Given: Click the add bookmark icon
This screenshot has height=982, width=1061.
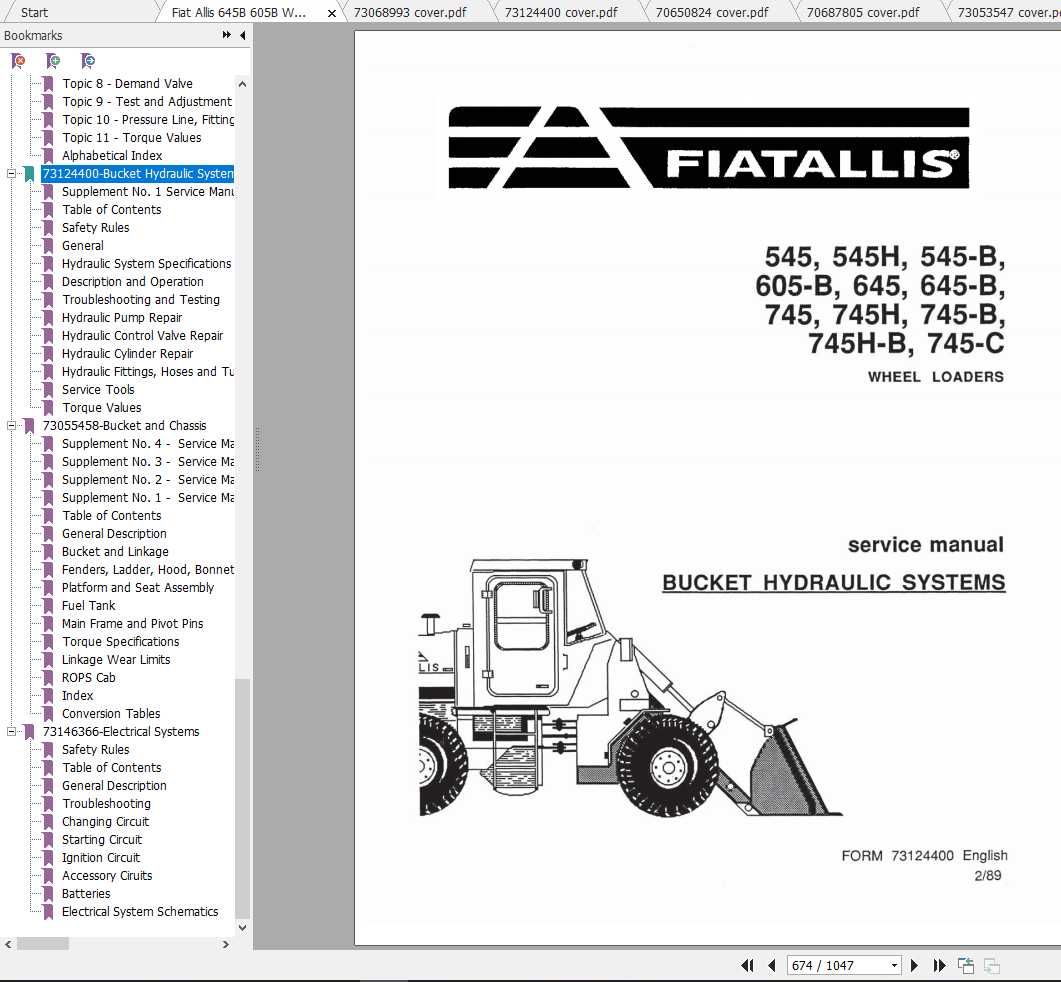Looking at the screenshot, I should coord(53,62).
